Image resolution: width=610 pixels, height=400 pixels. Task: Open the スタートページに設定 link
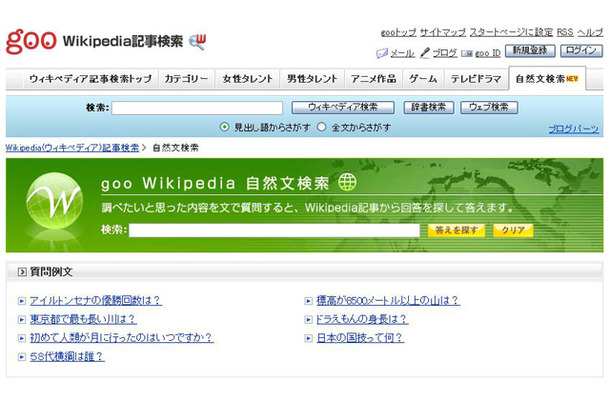tap(511, 32)
